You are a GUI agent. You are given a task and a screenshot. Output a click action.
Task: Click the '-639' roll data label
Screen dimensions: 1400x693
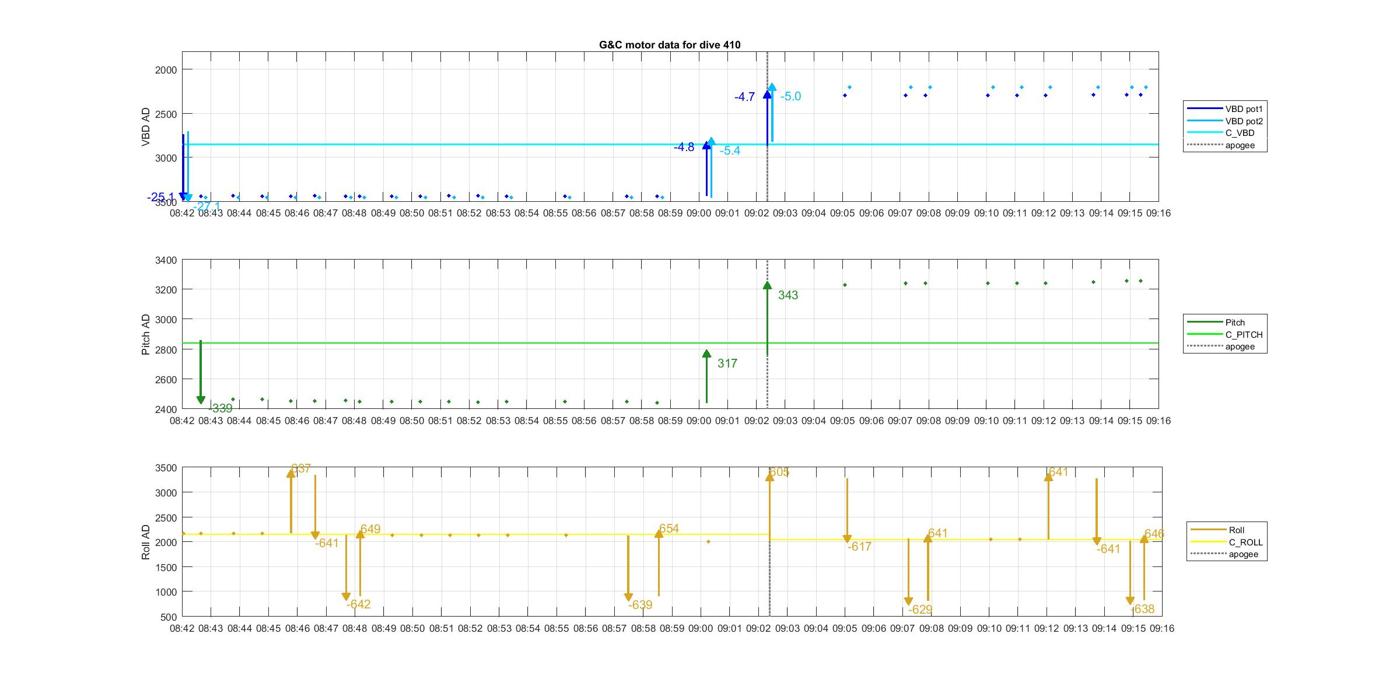[x=640, y=605]
